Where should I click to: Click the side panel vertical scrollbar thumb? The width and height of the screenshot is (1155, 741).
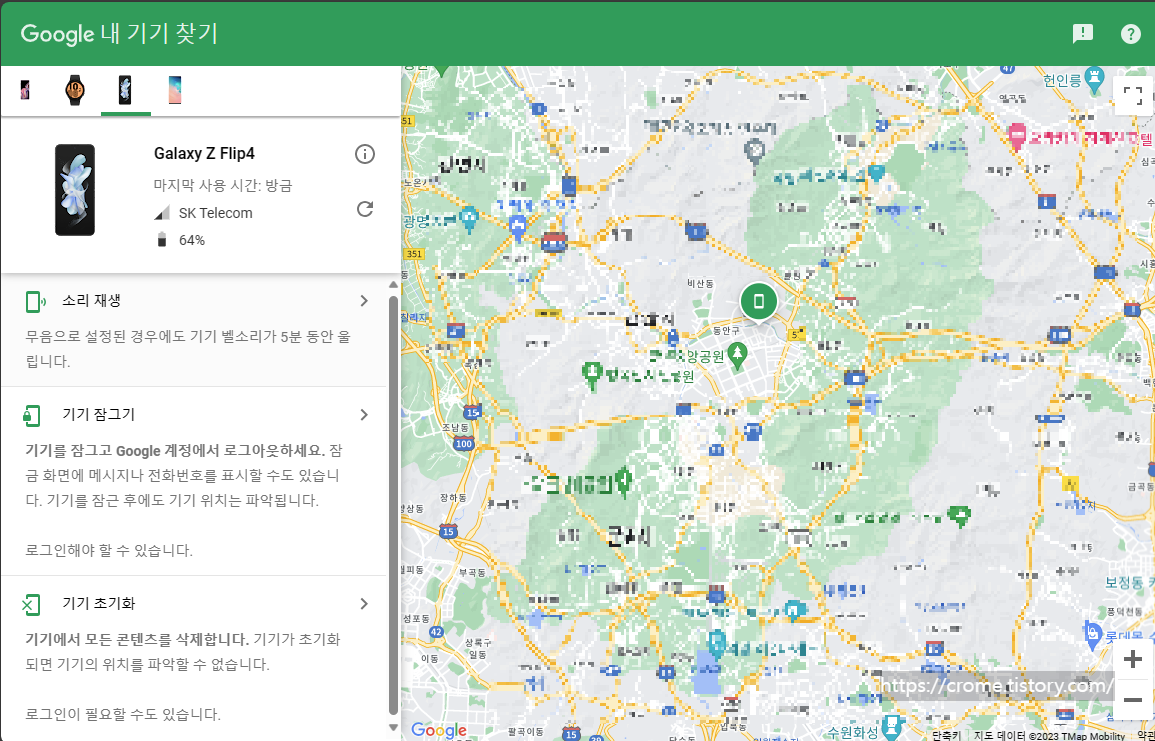(393, 505)
